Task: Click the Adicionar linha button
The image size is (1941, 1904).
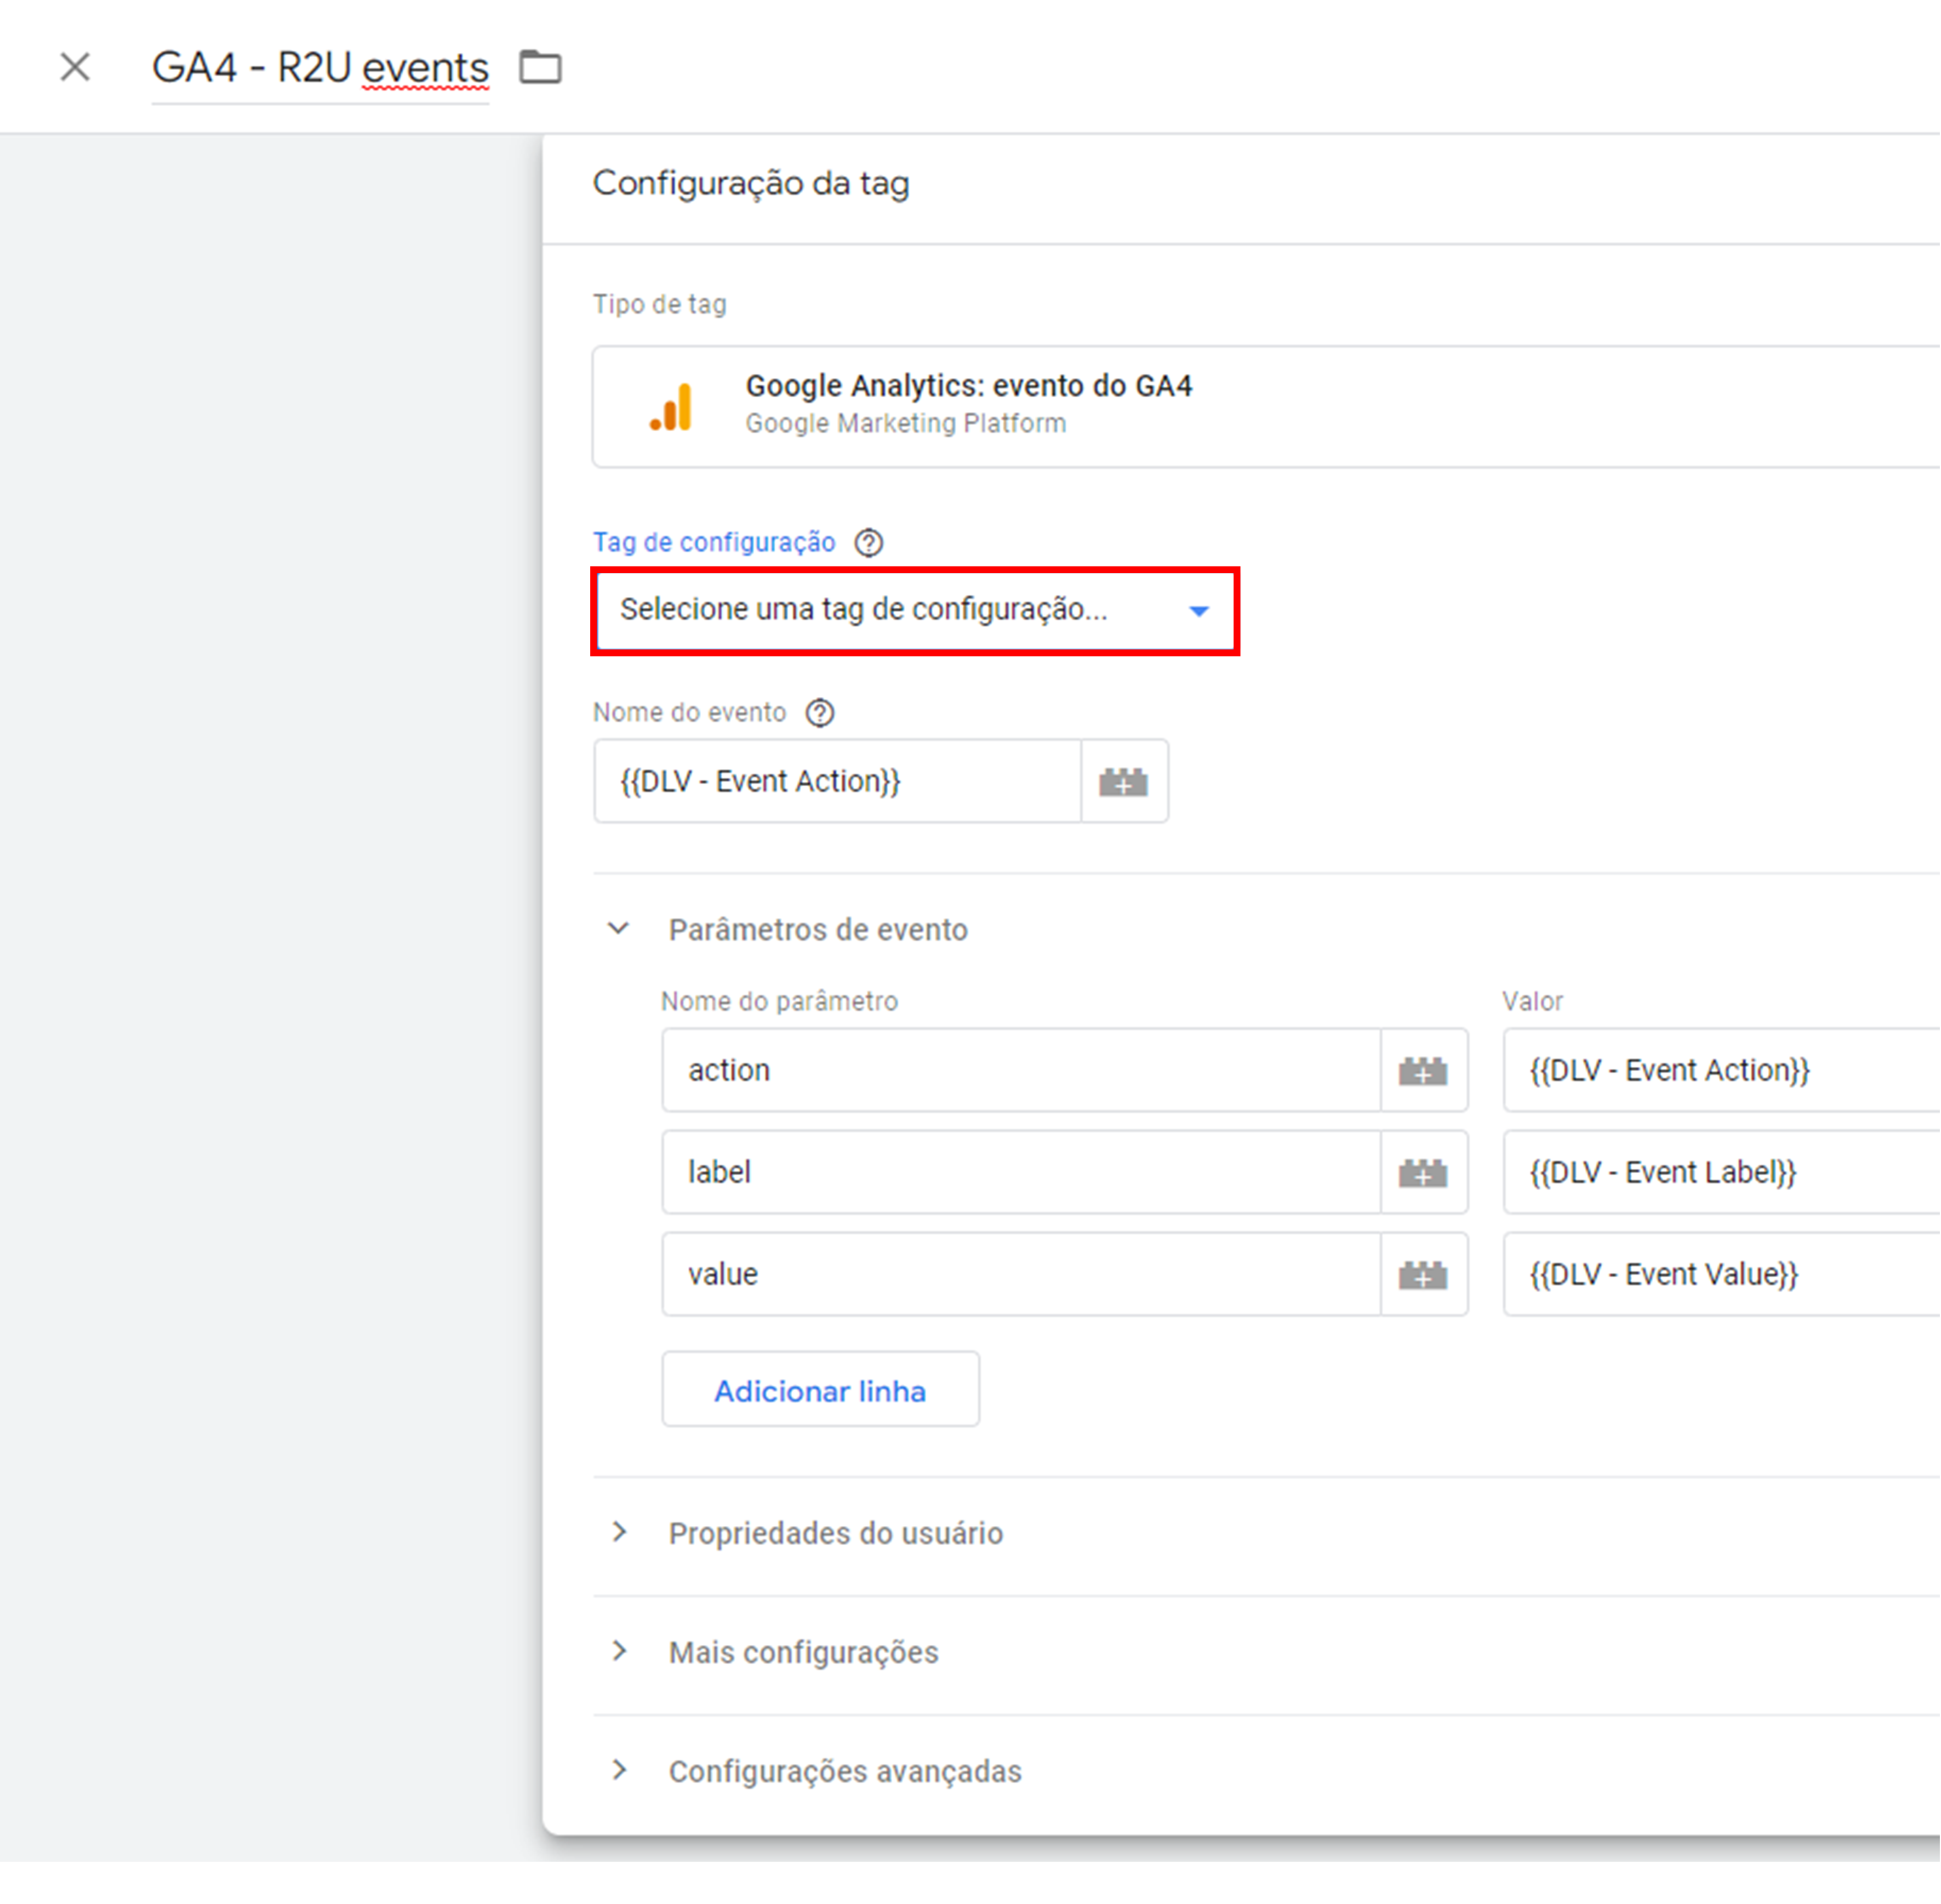Action: click(821, 1390)
